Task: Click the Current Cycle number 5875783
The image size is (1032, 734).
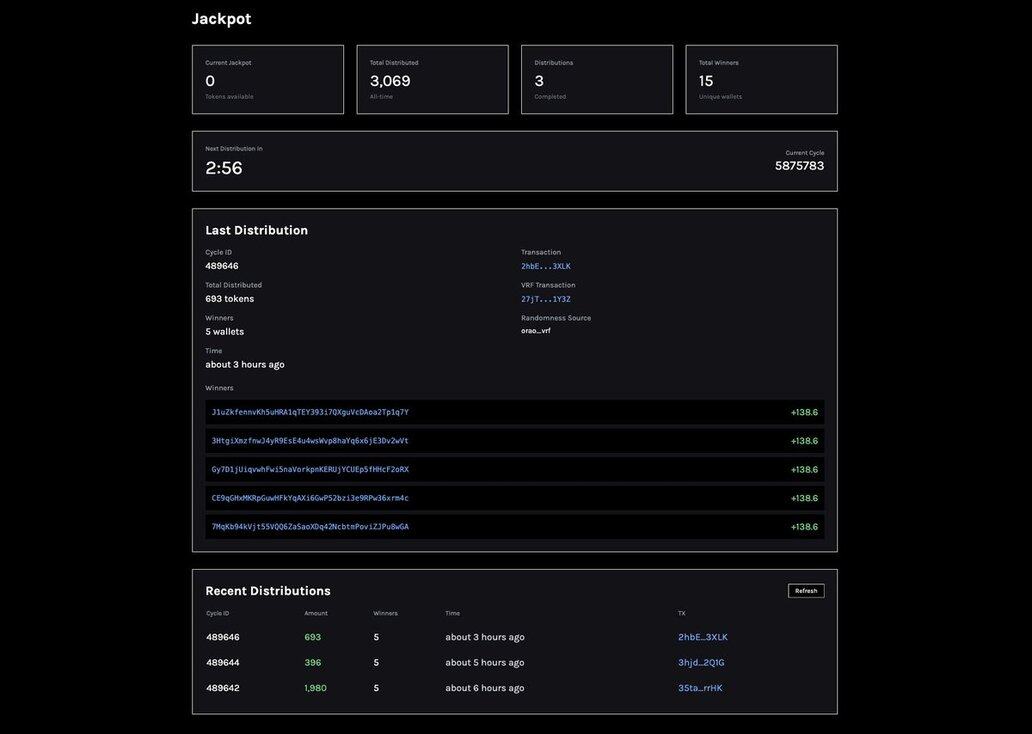Action: tap(799, 166)
